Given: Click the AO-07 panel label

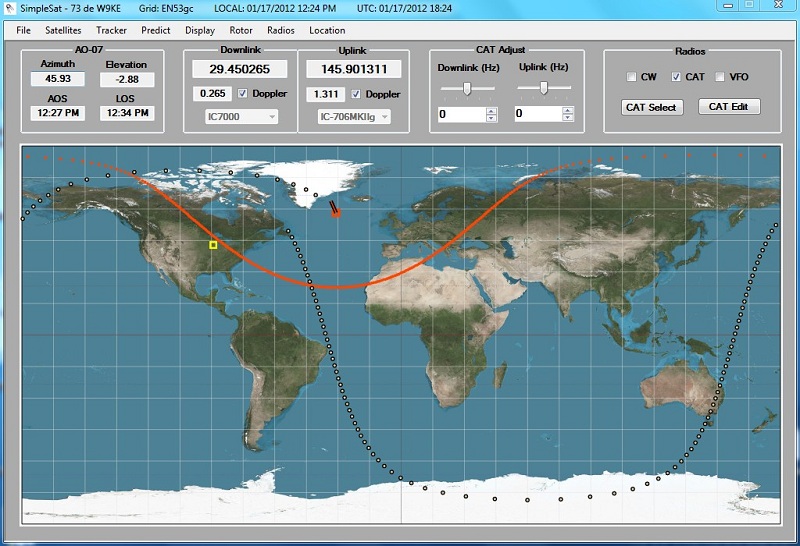Looking at the screenshot, I should point(89,50).
